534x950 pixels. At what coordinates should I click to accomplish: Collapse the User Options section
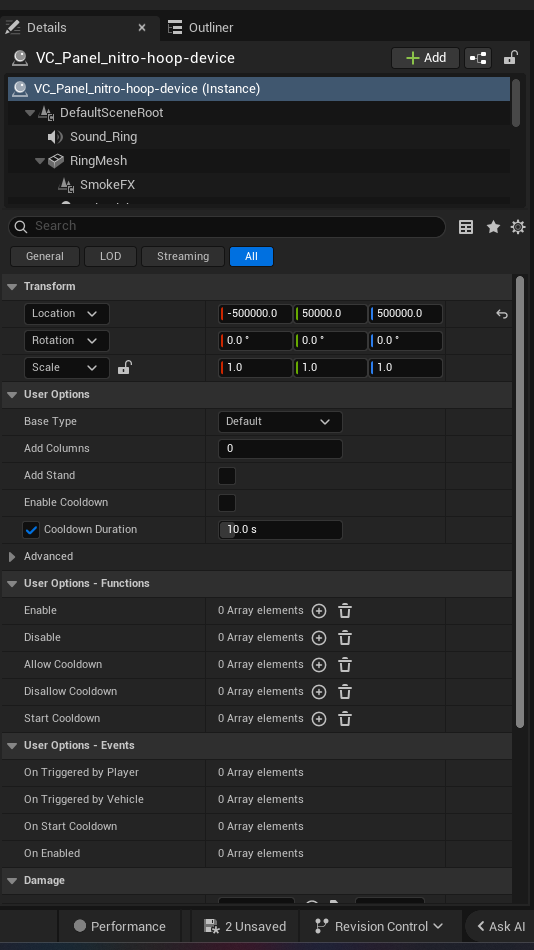[12, 394]
